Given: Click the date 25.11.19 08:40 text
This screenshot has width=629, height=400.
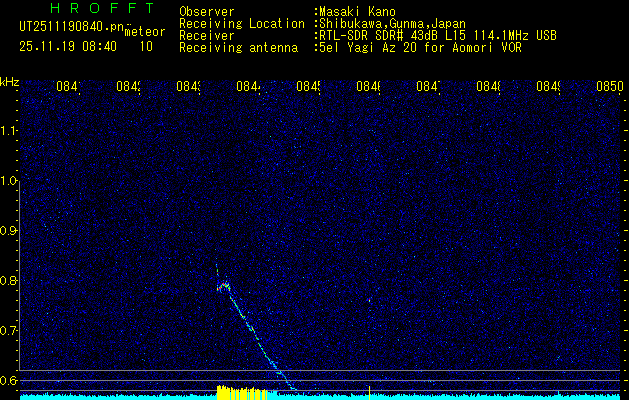Looking at the screenshot, I should [x=68, y=47].
